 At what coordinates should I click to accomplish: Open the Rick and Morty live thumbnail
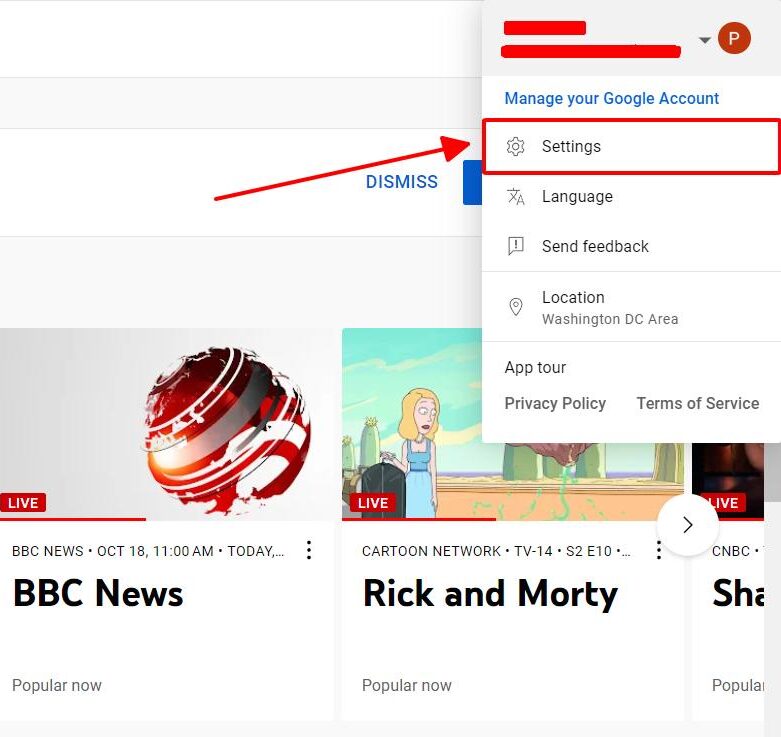[x=513, y=424]
